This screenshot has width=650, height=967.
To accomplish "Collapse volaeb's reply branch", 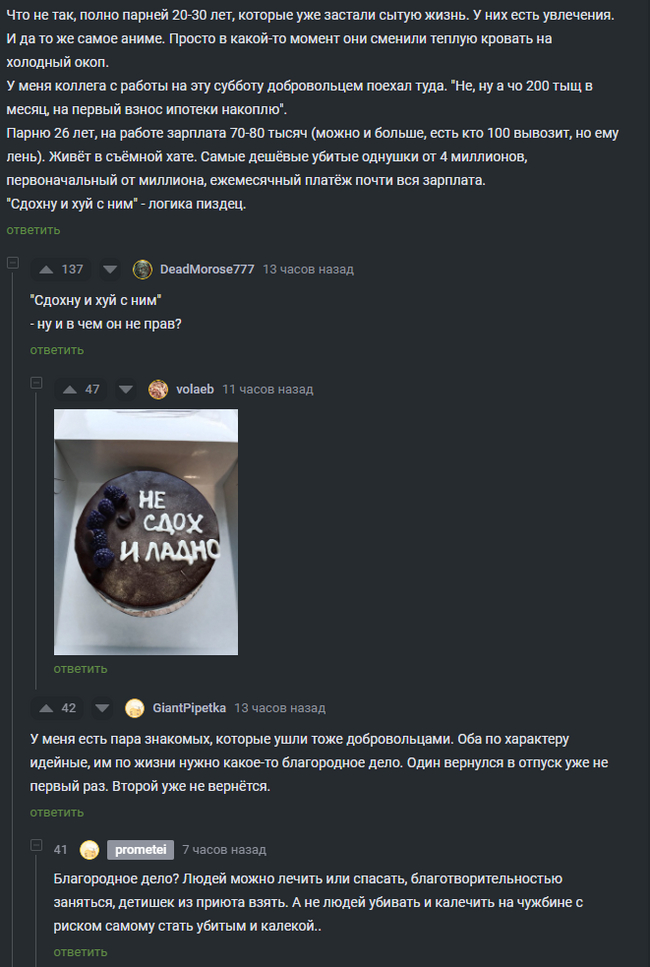I will click(36, 384).
